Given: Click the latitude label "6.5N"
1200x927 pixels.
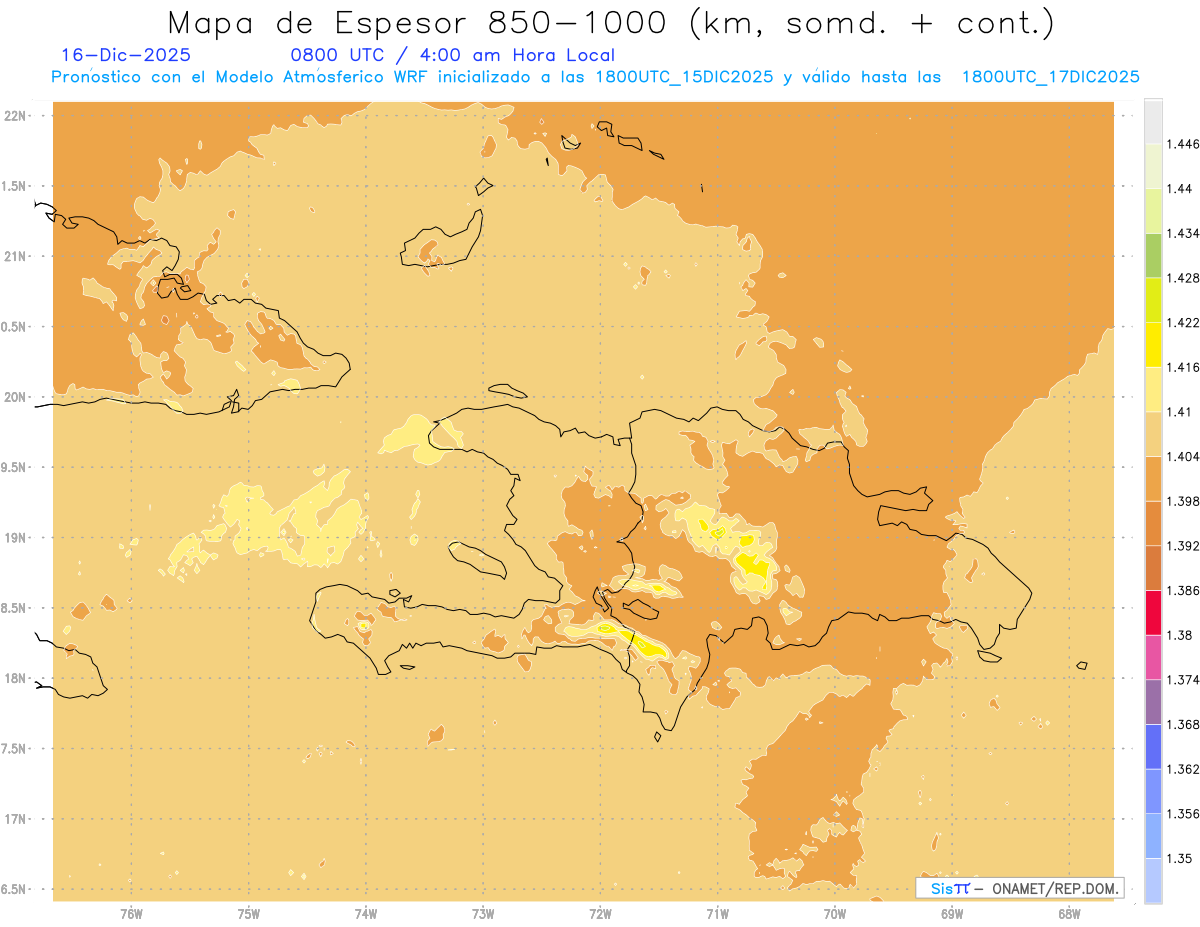Looking at the screenshot, I should click(x=14, y=889).
